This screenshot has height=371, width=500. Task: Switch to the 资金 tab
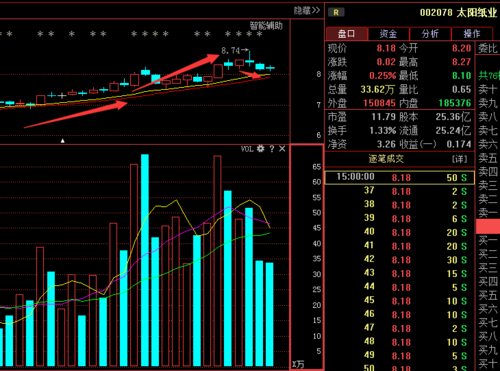tap(388, 34)
